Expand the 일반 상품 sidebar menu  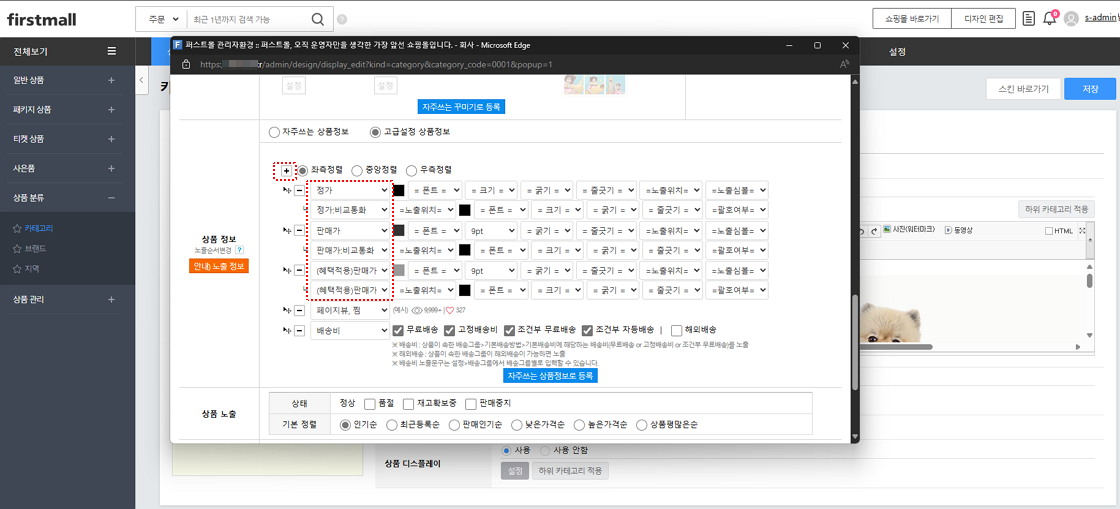(x=111, y=80)
